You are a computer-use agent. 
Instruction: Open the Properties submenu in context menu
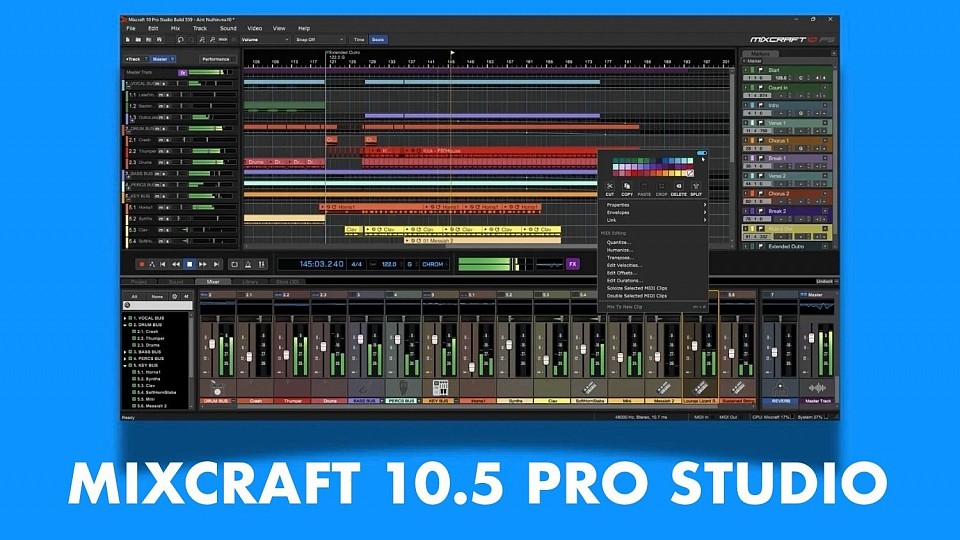pos(653,205)
